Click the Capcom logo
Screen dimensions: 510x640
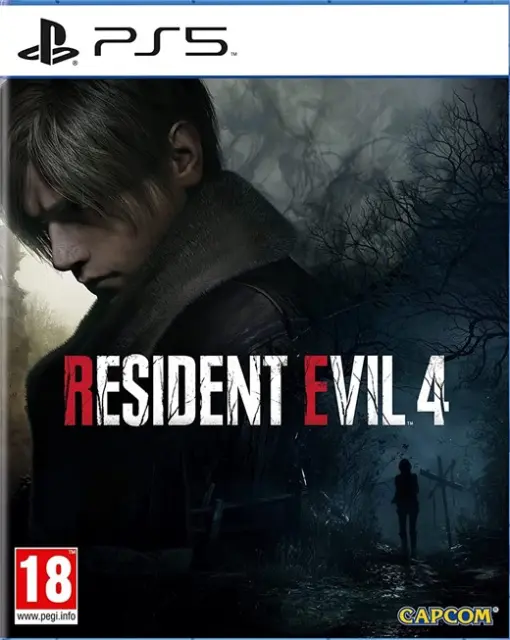pos(445,616)
